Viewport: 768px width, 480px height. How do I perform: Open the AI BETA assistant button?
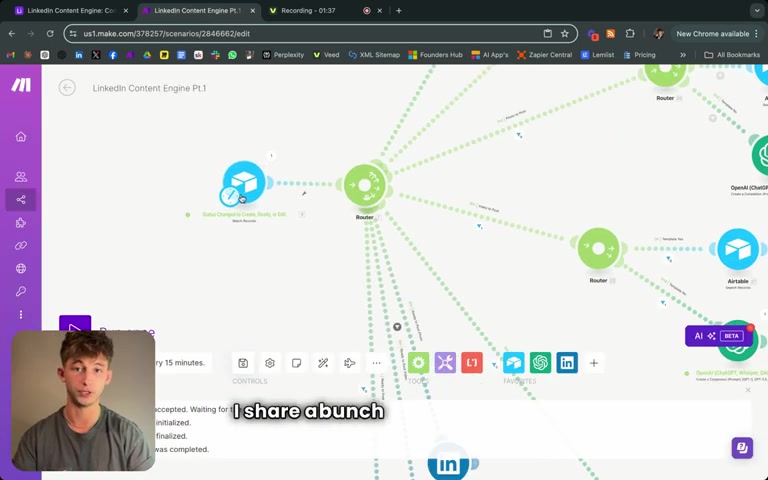[719, 336]
